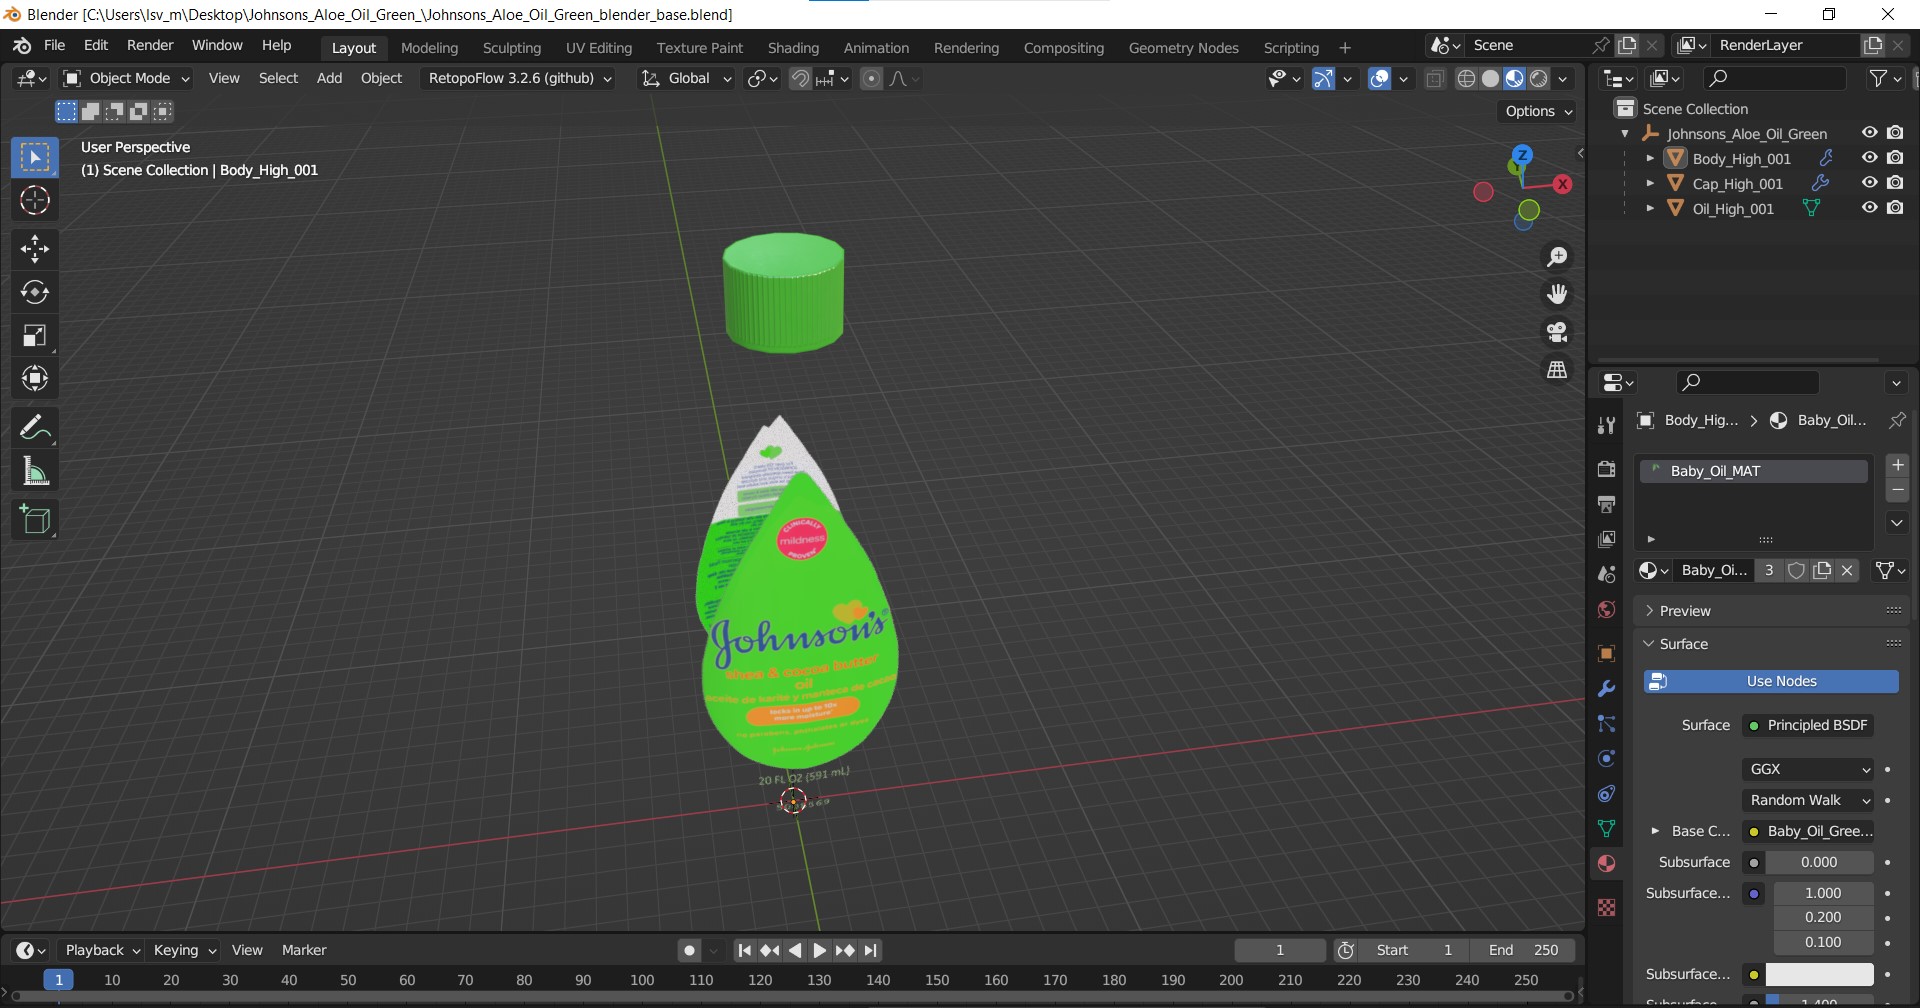The width and height of the screenshot is (1920, 1008).
Task: Open Object Mode dropdown
Action: pyautogui.click(x=126, y=78)
